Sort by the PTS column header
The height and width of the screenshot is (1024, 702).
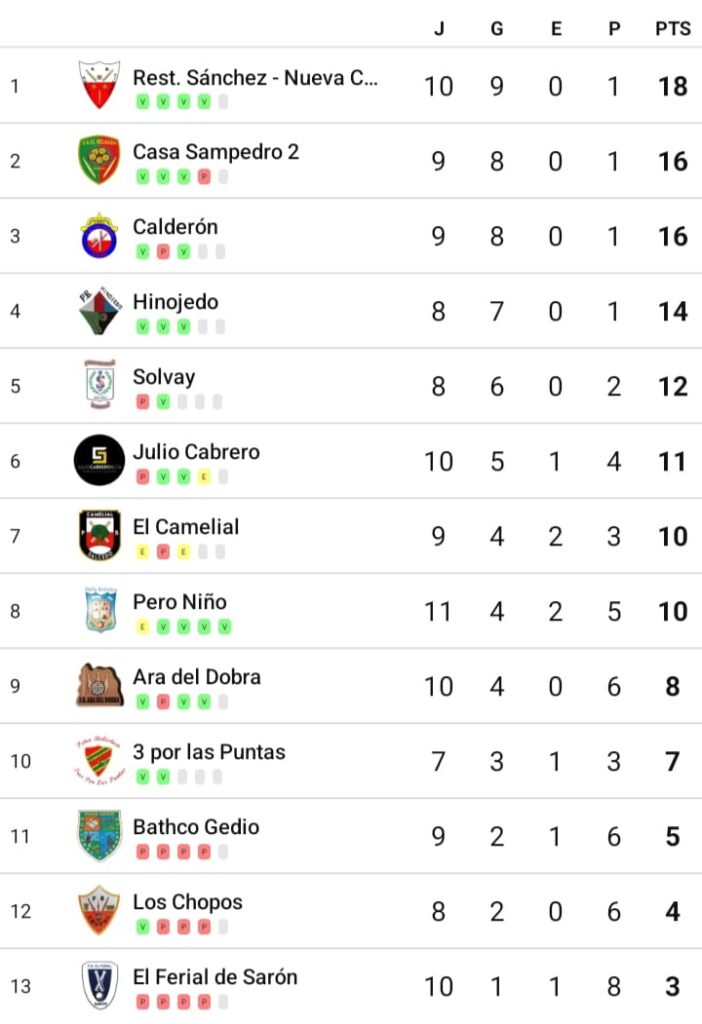pos(673,29)
